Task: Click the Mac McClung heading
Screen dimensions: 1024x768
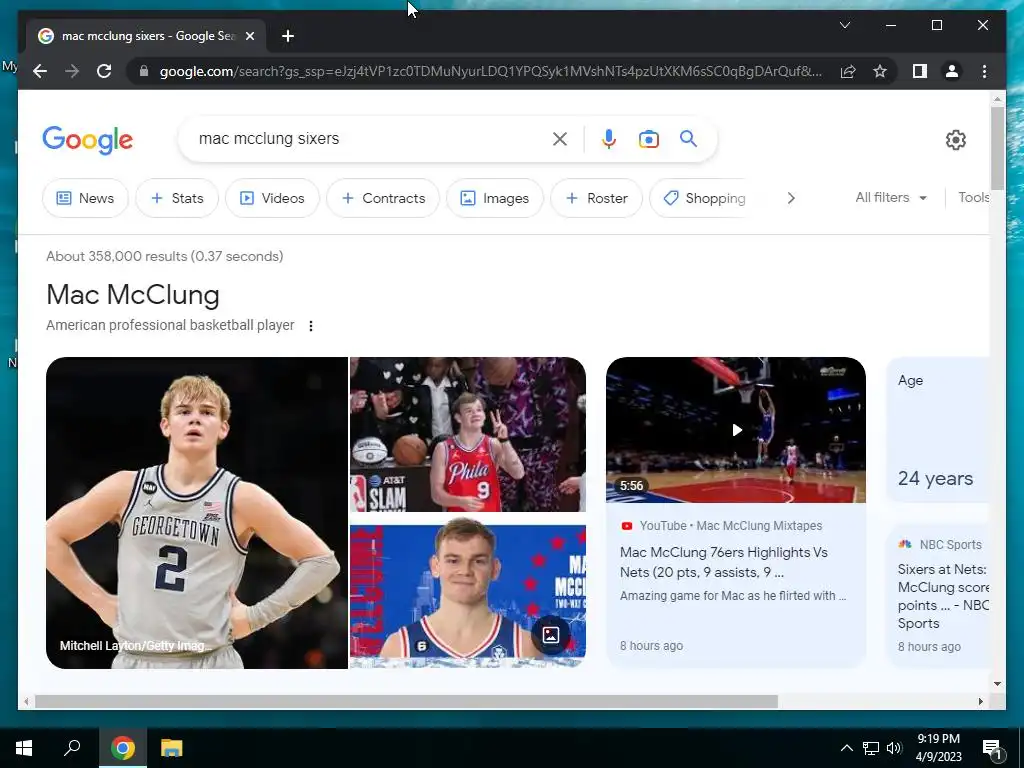Action: (133, 295)
